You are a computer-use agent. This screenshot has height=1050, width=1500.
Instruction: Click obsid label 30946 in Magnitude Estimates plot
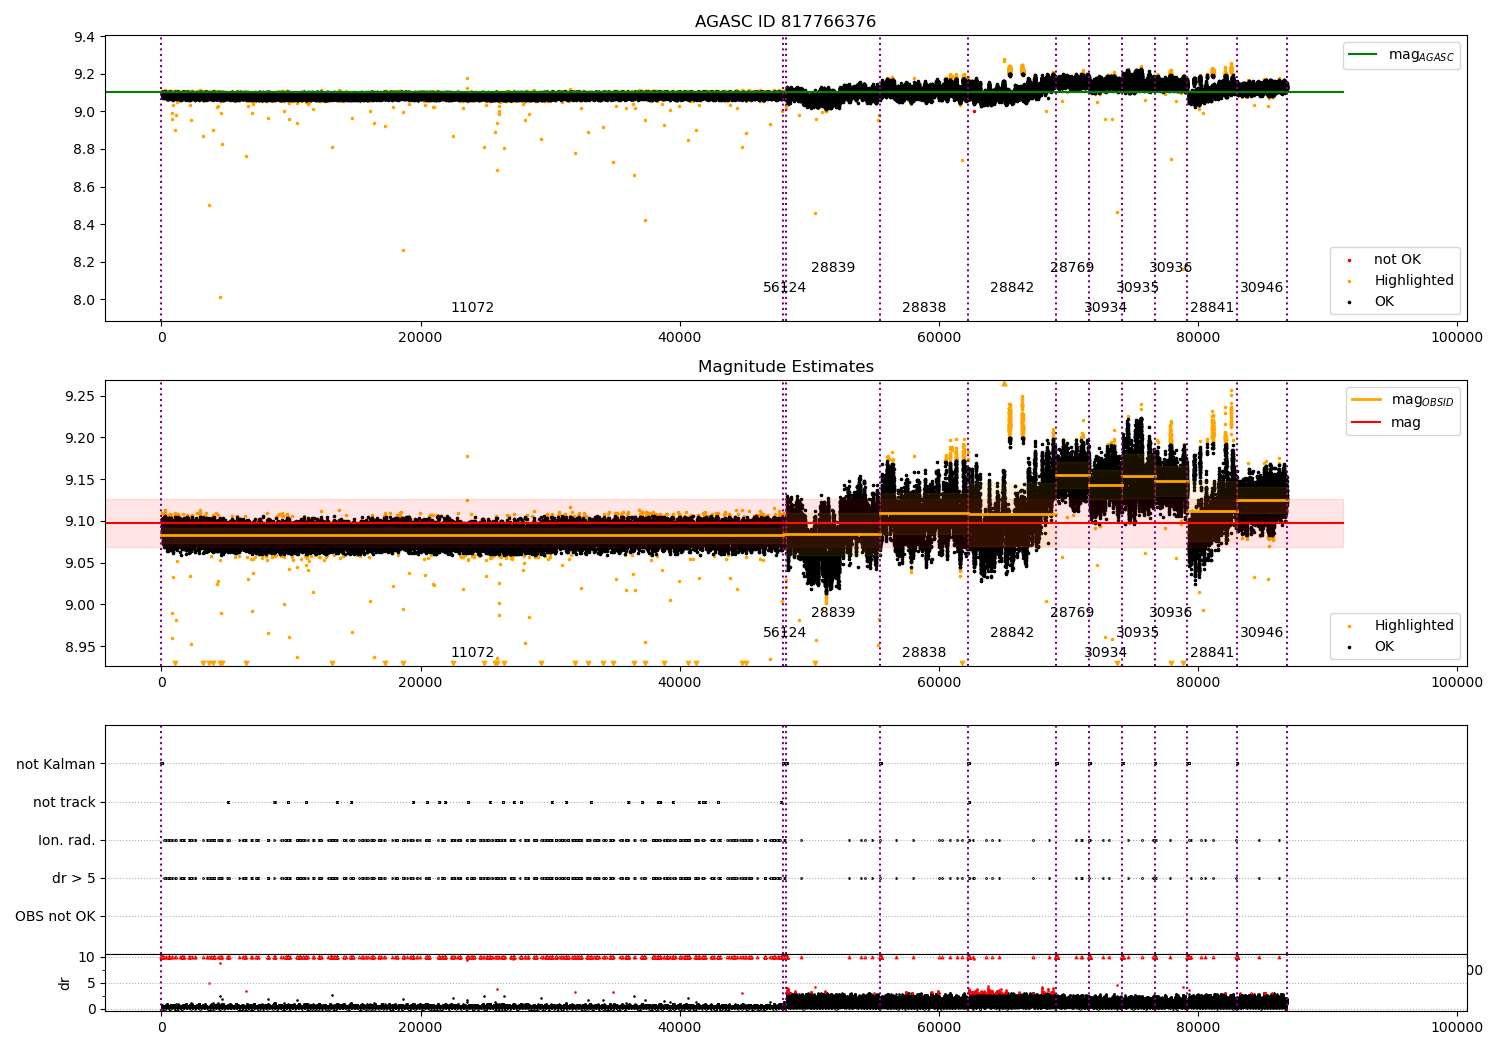pyautogui.click(x=1261, y=633)
